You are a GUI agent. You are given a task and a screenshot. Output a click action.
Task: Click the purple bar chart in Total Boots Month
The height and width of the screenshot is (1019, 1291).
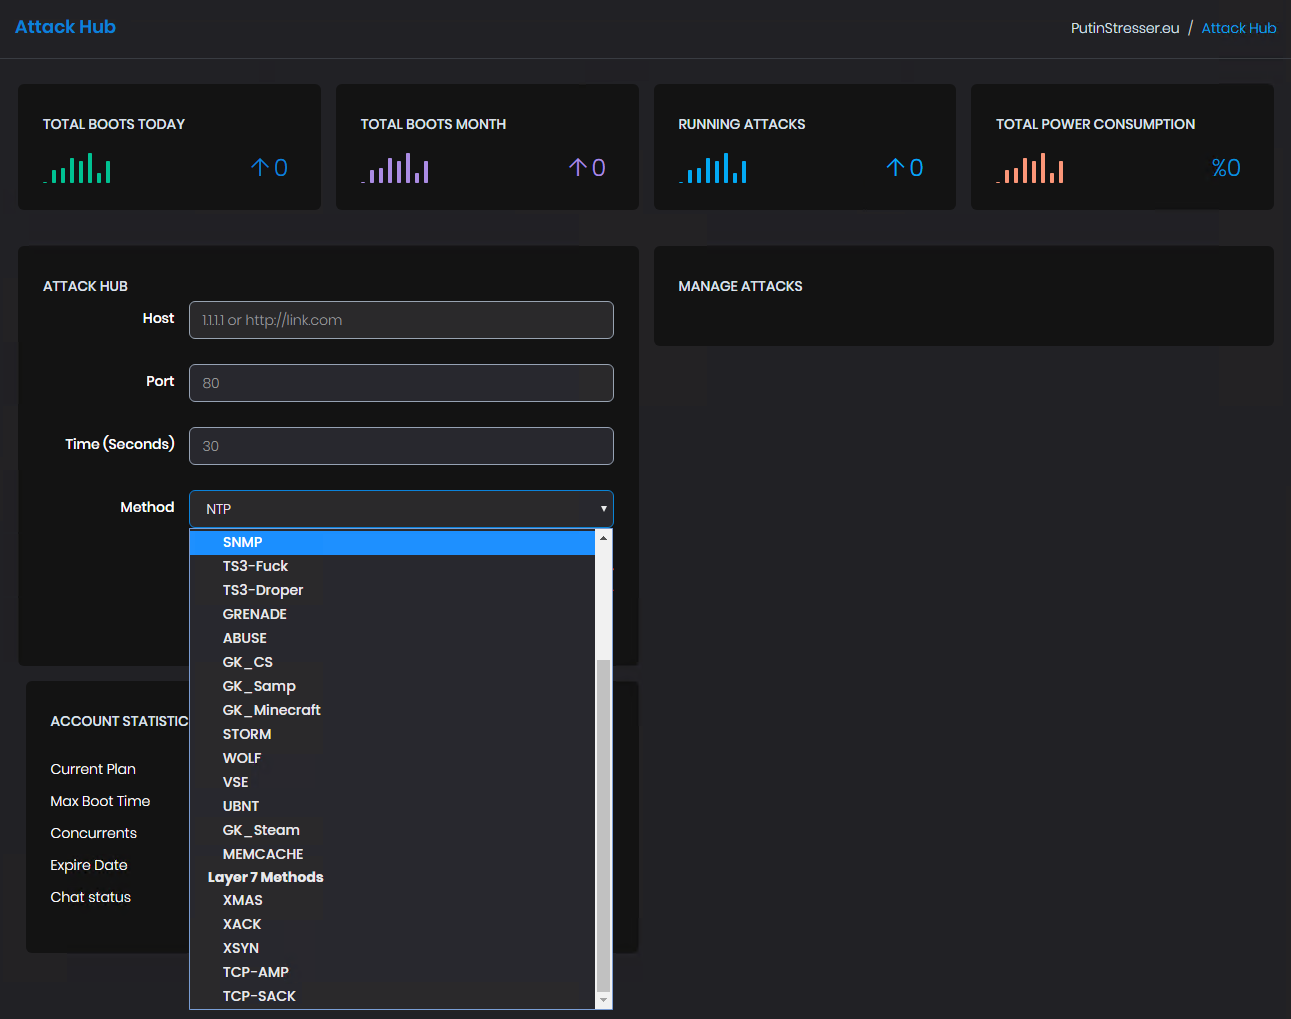pos(395,168)
